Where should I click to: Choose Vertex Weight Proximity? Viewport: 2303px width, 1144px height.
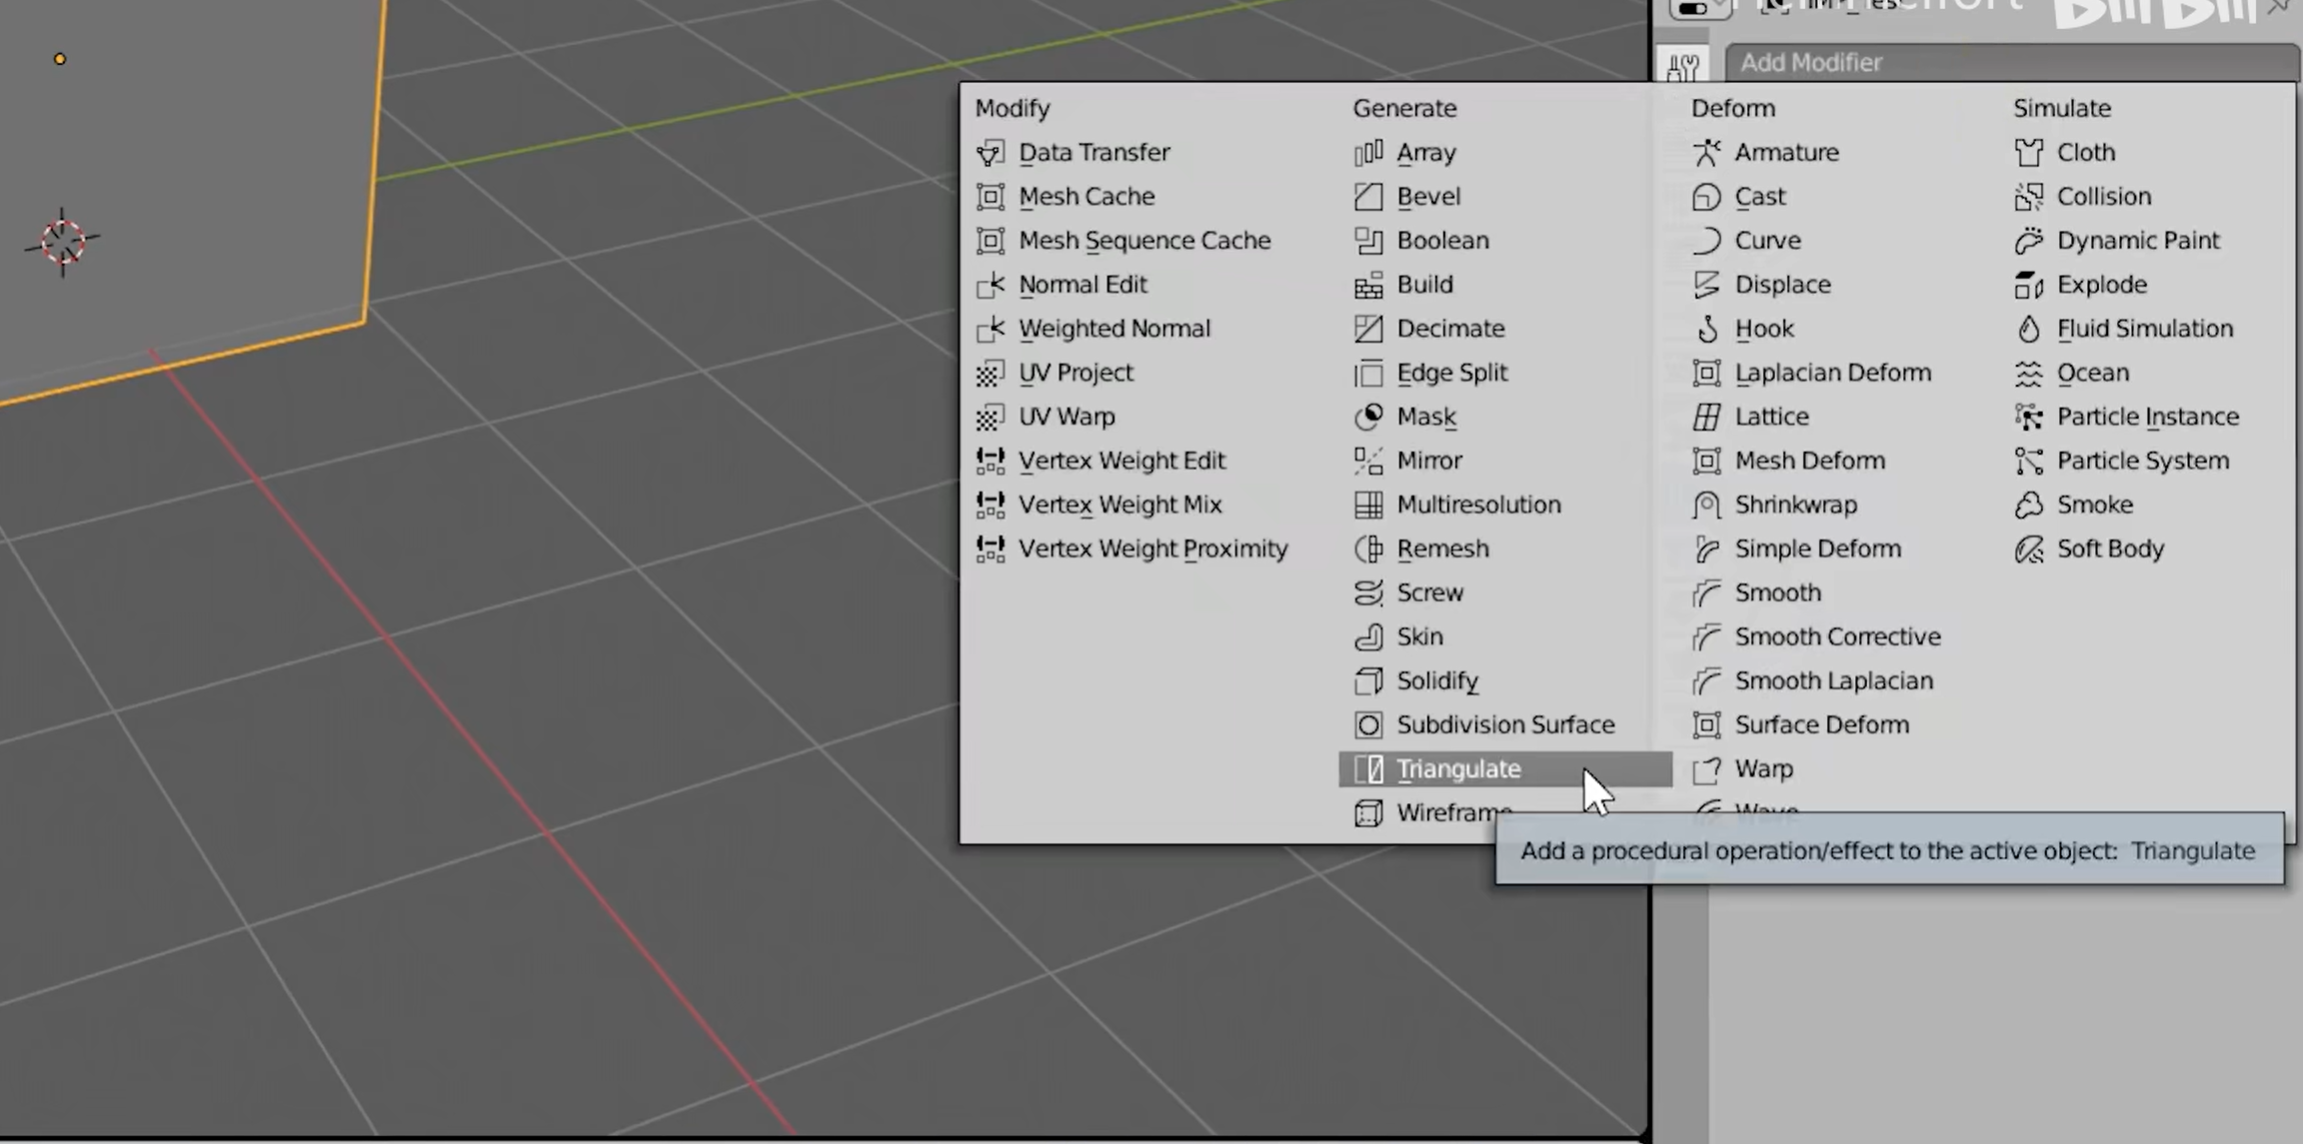click(x=1152, y=548)
